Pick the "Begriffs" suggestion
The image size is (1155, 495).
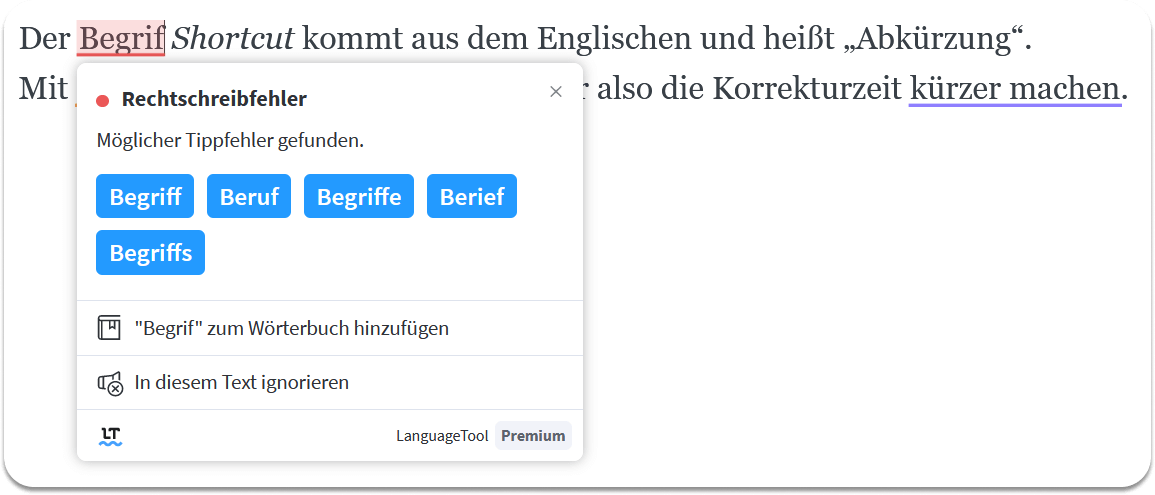tap(150, 253)
